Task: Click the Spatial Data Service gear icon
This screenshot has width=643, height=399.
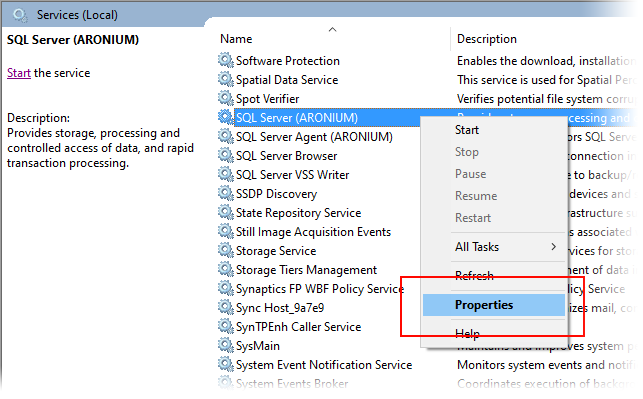Action: (226, 79)
